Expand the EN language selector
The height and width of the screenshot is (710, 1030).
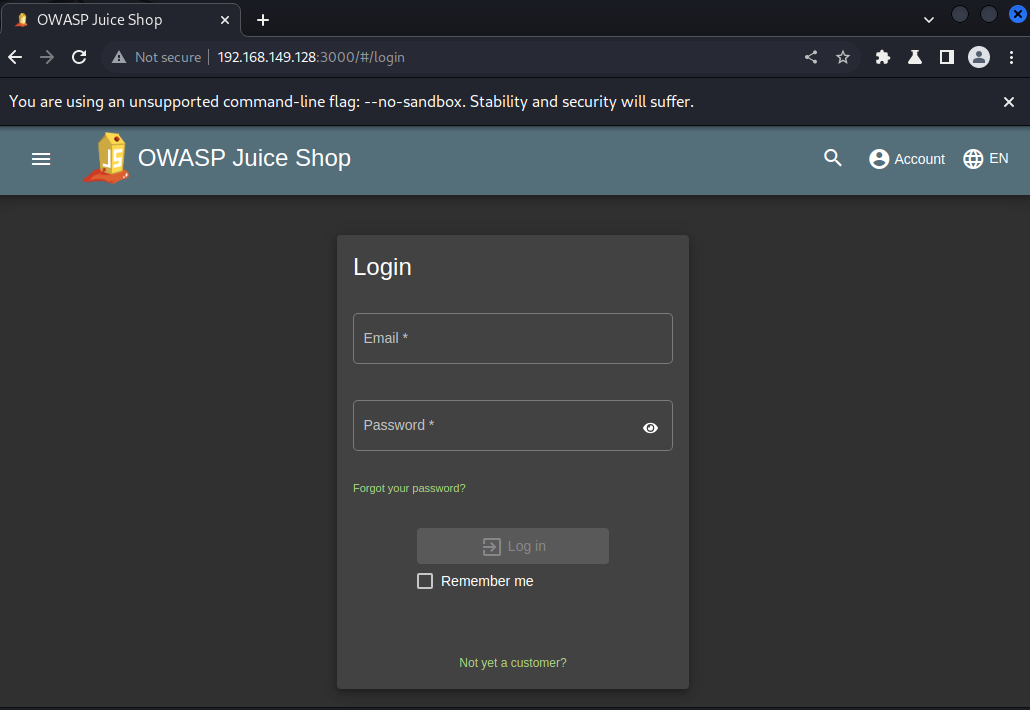click(985, 159)
